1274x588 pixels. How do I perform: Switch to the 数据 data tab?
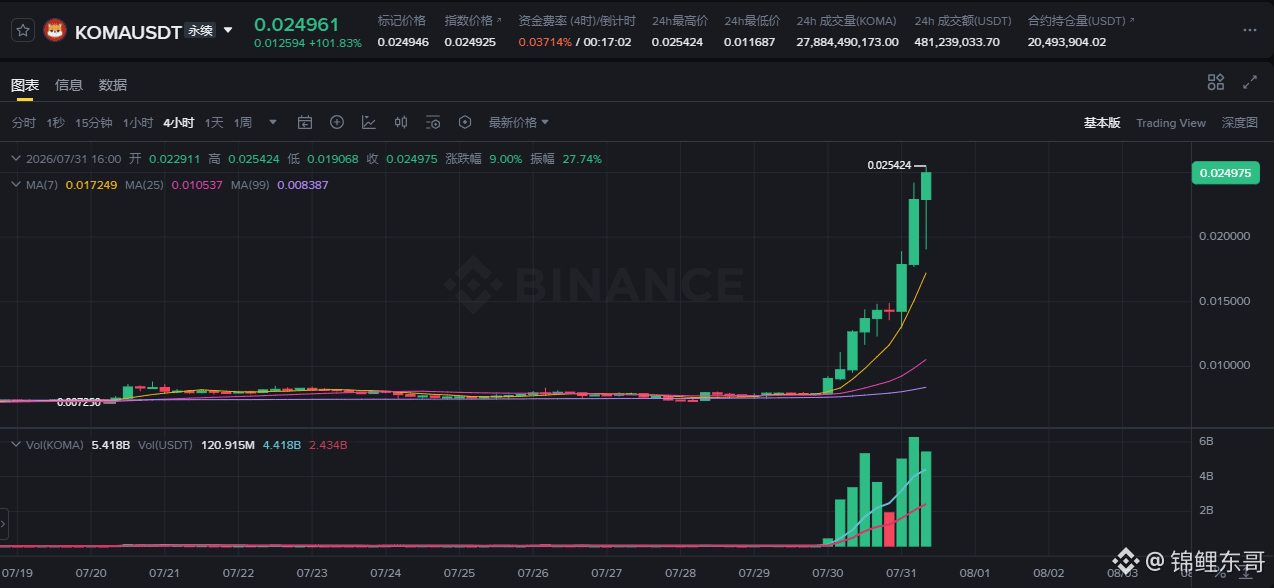click(113, 85)
